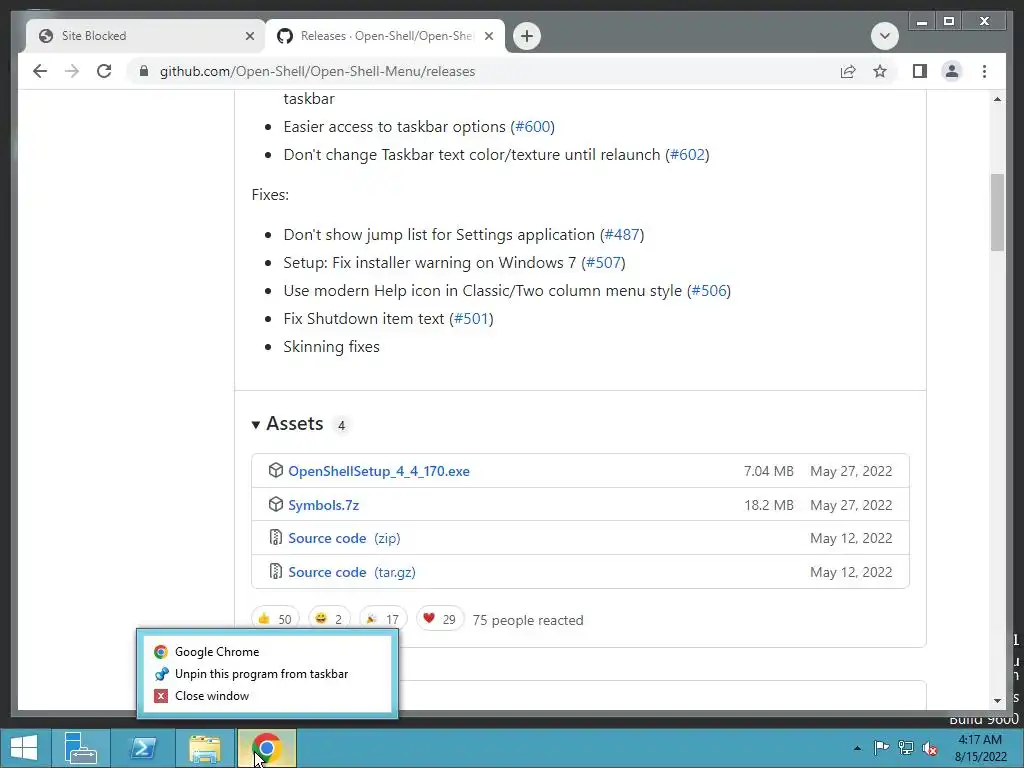Screen dimensions: 1024x768
Task: Open the Chrome profile avatar
Action: [952, 71]
